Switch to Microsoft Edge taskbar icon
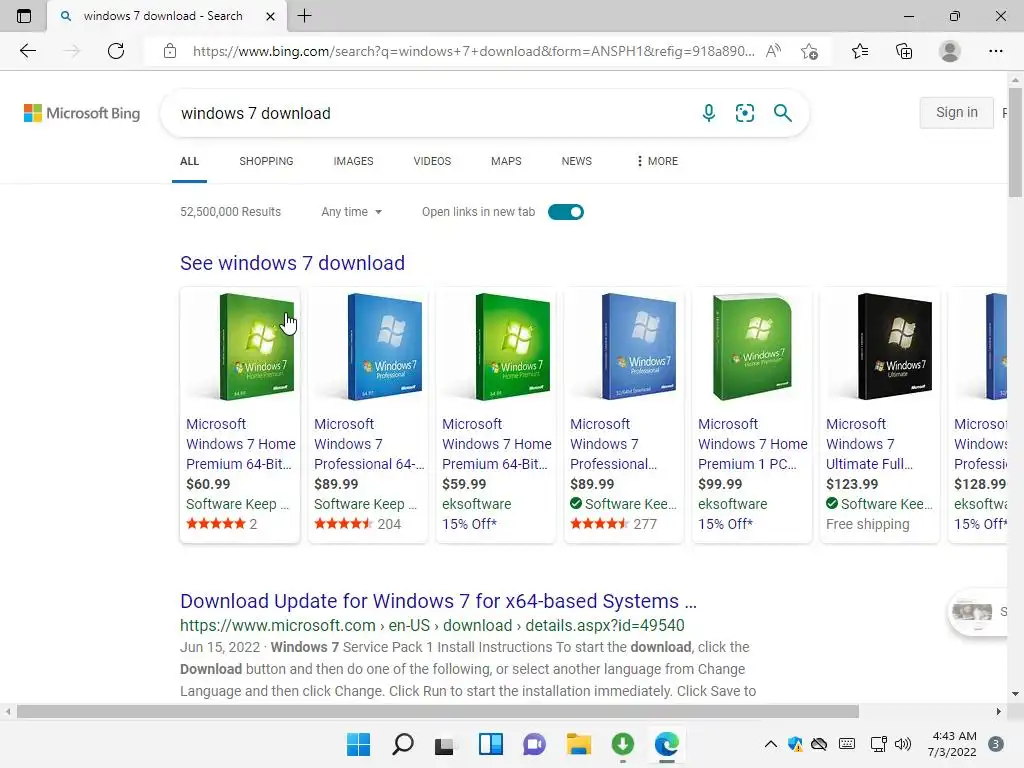The width and height of the screenshot is (1024, 768). [667, 744]
